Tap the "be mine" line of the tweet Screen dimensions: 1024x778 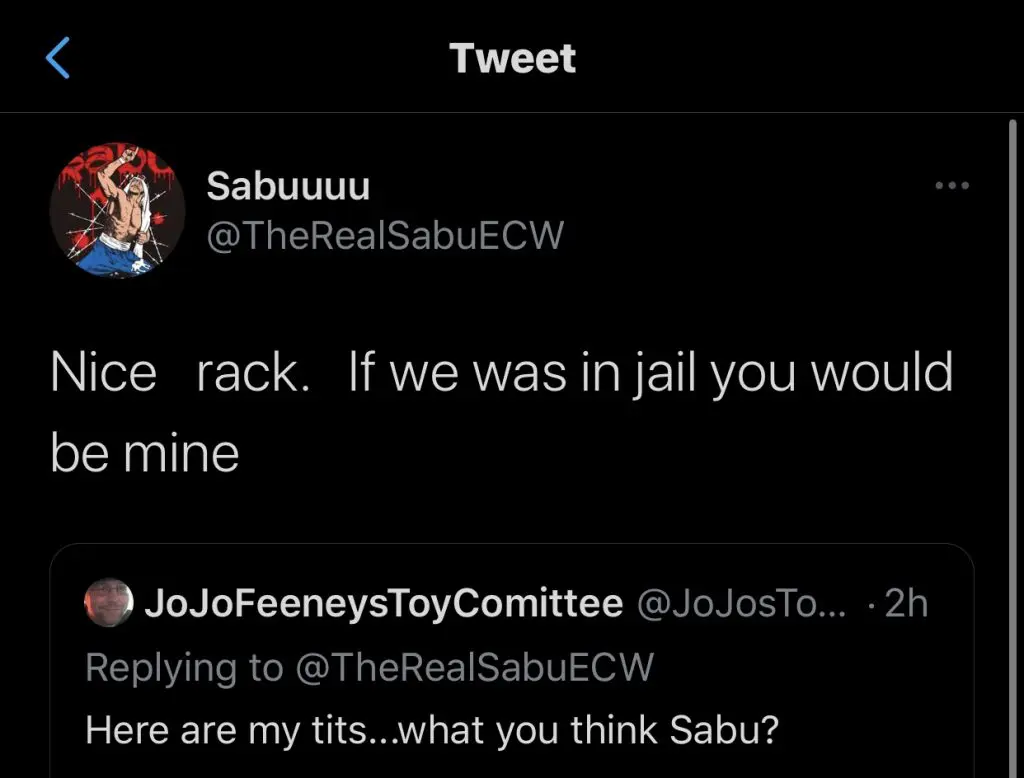click(145, 452)
